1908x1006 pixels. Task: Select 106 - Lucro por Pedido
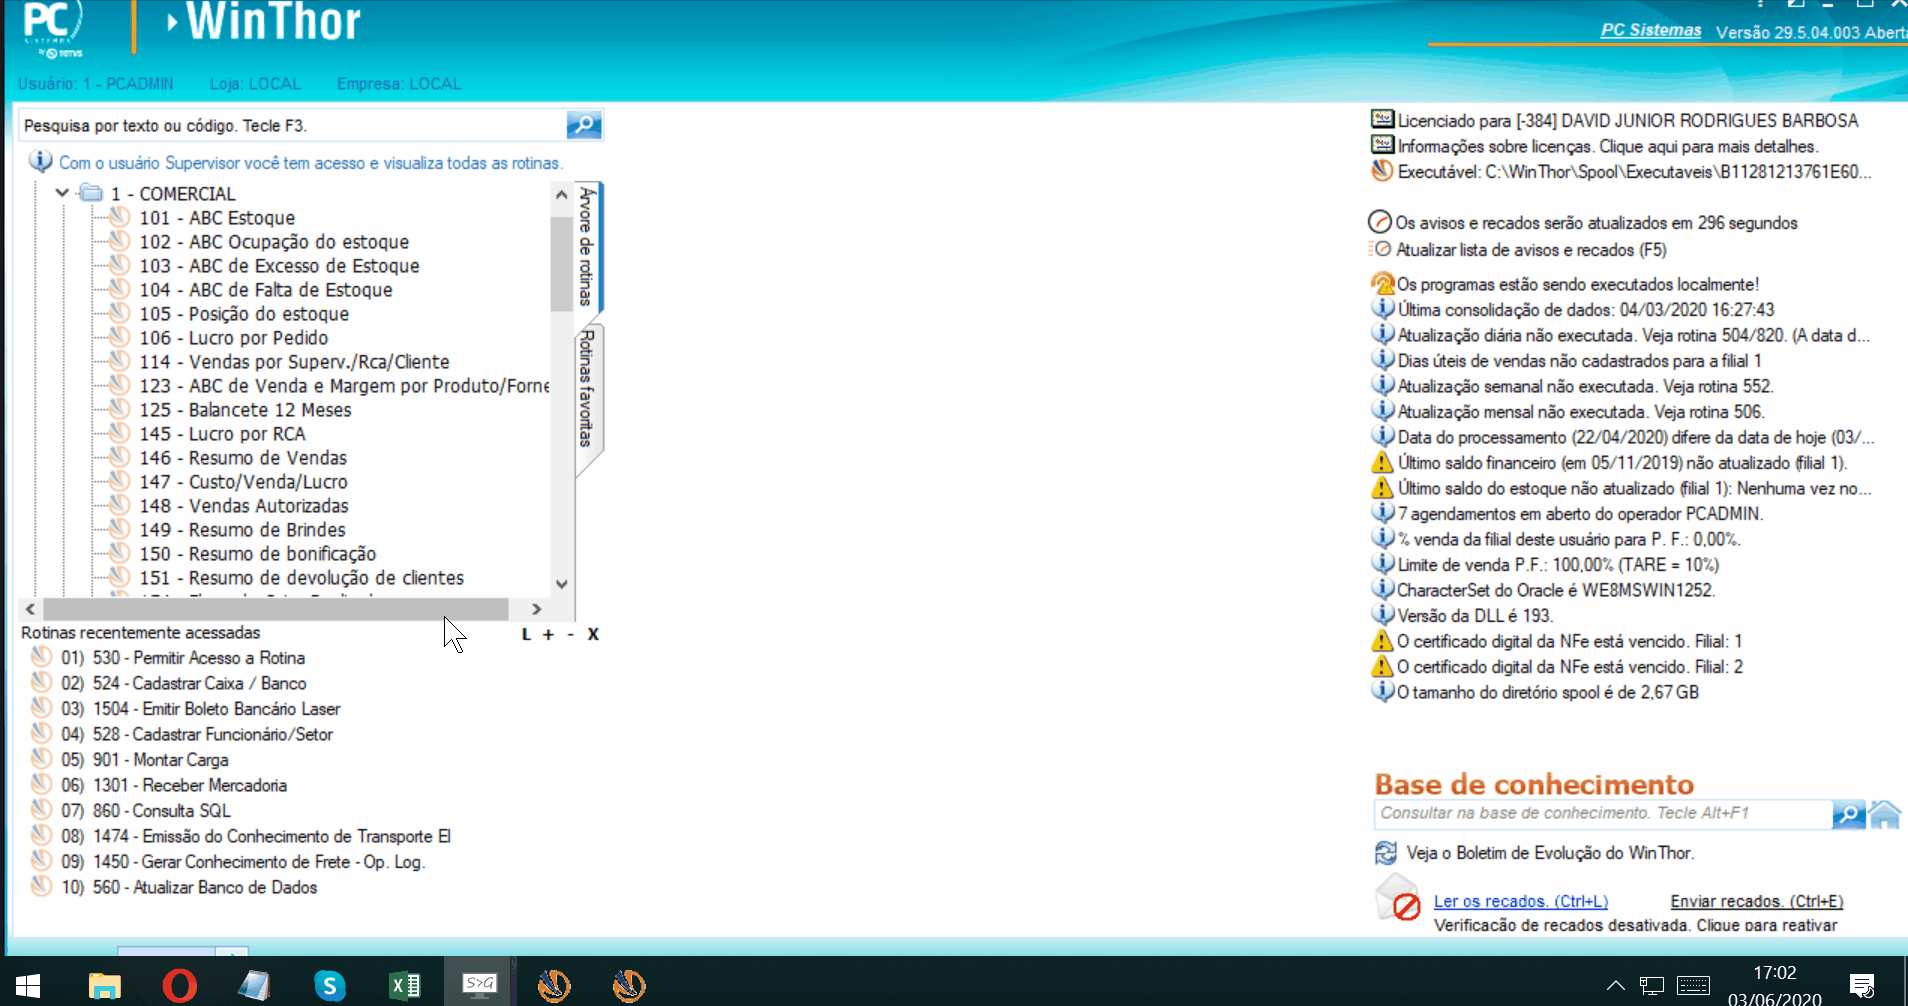coord(234,337)
